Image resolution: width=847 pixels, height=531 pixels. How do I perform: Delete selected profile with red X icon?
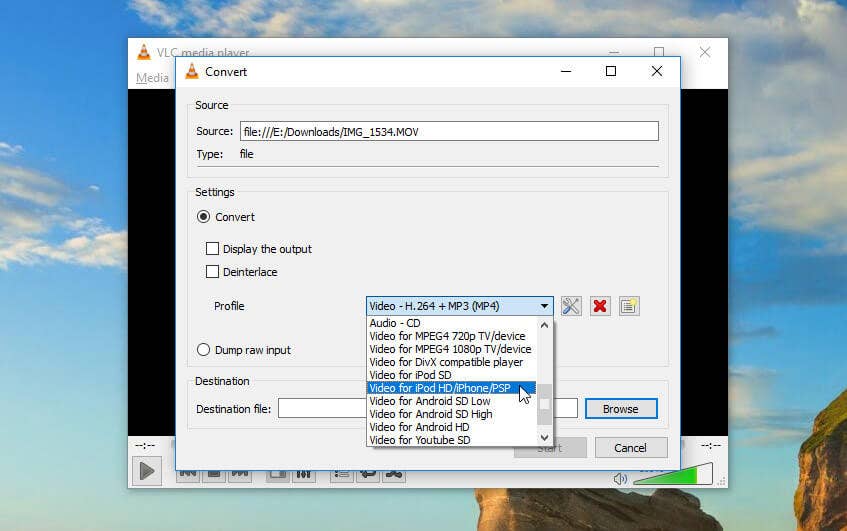coord(600,306)
